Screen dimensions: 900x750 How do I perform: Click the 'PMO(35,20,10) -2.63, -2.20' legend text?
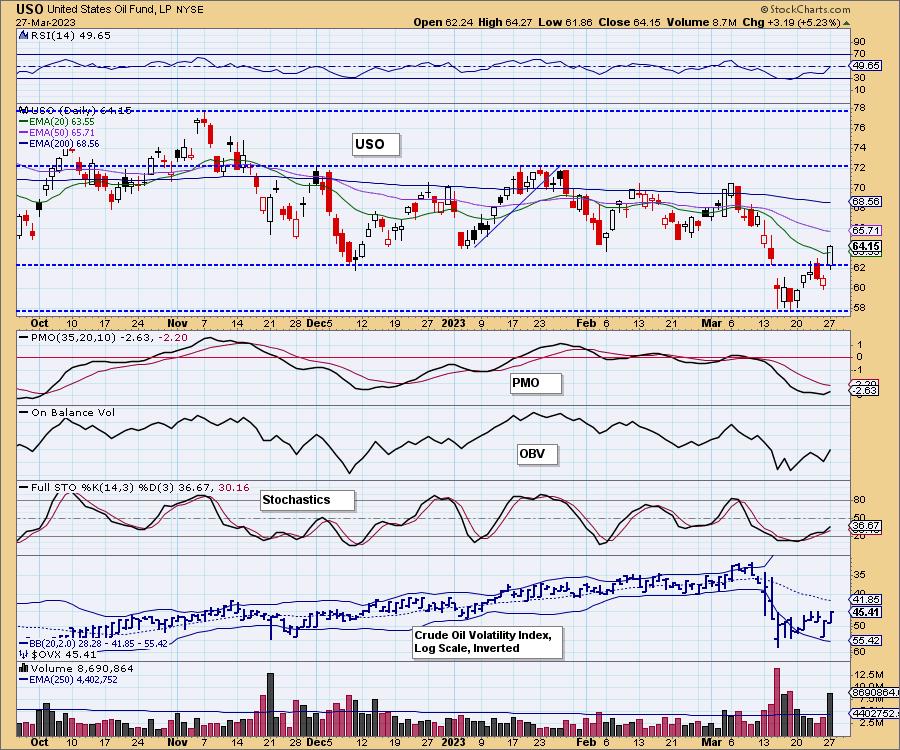[109, 337]
